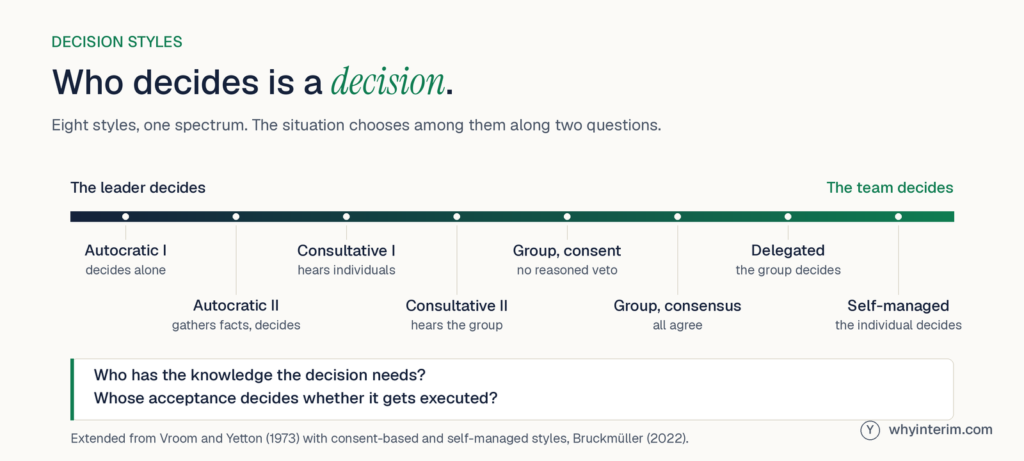The height and width of the screenshot is (461, 1024).
Task: Select the Autocratic I marker dot
Action: coord(125,216)
